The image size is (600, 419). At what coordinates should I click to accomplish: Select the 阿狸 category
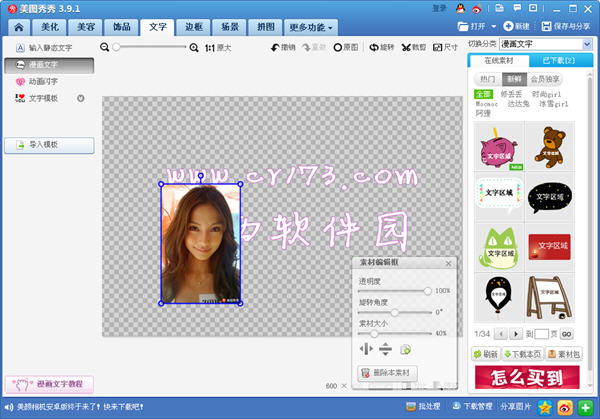(483, 113)
